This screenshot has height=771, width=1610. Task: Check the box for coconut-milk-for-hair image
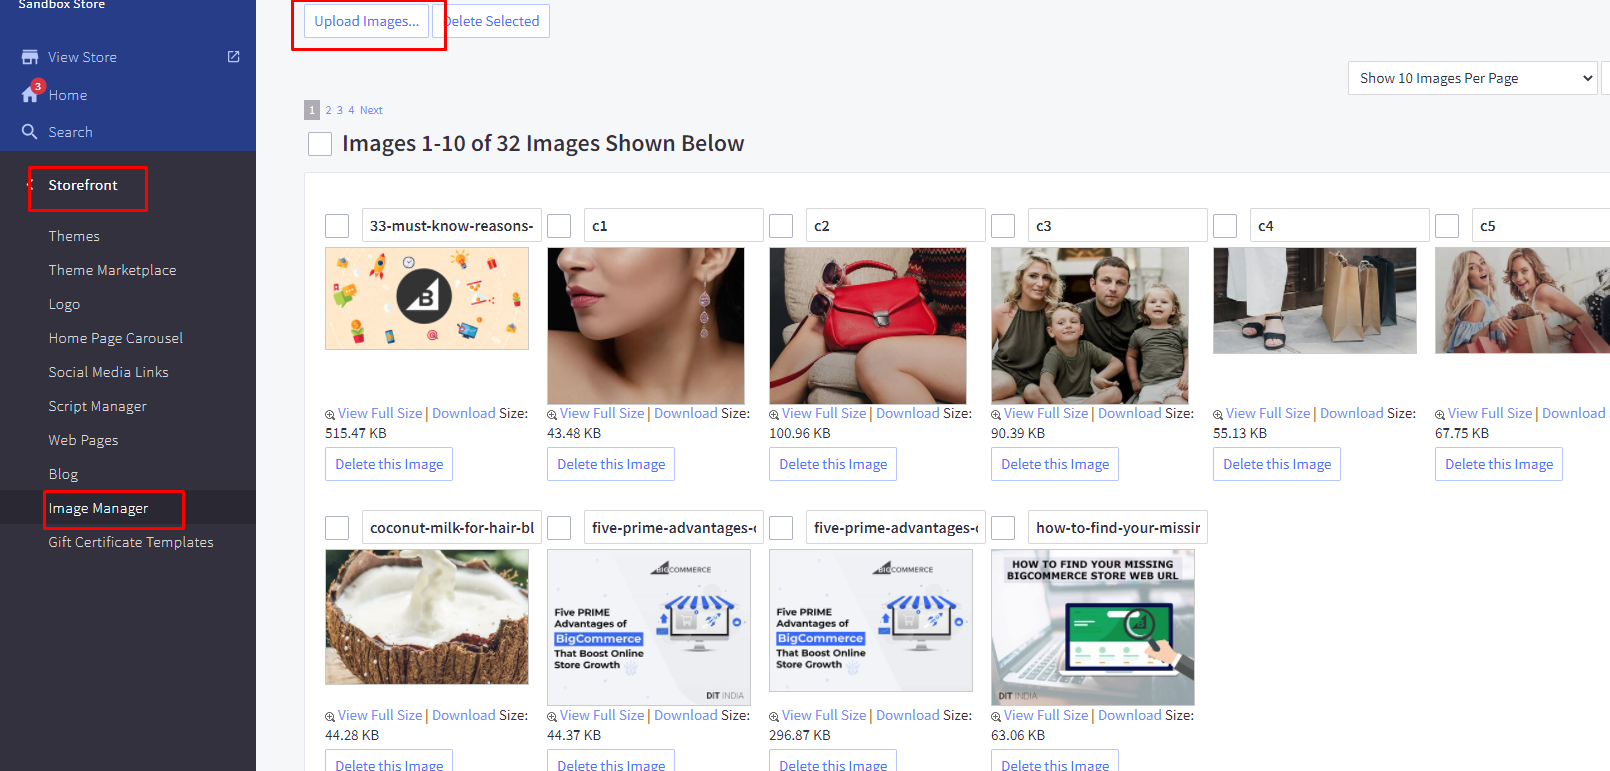(337, 528)
